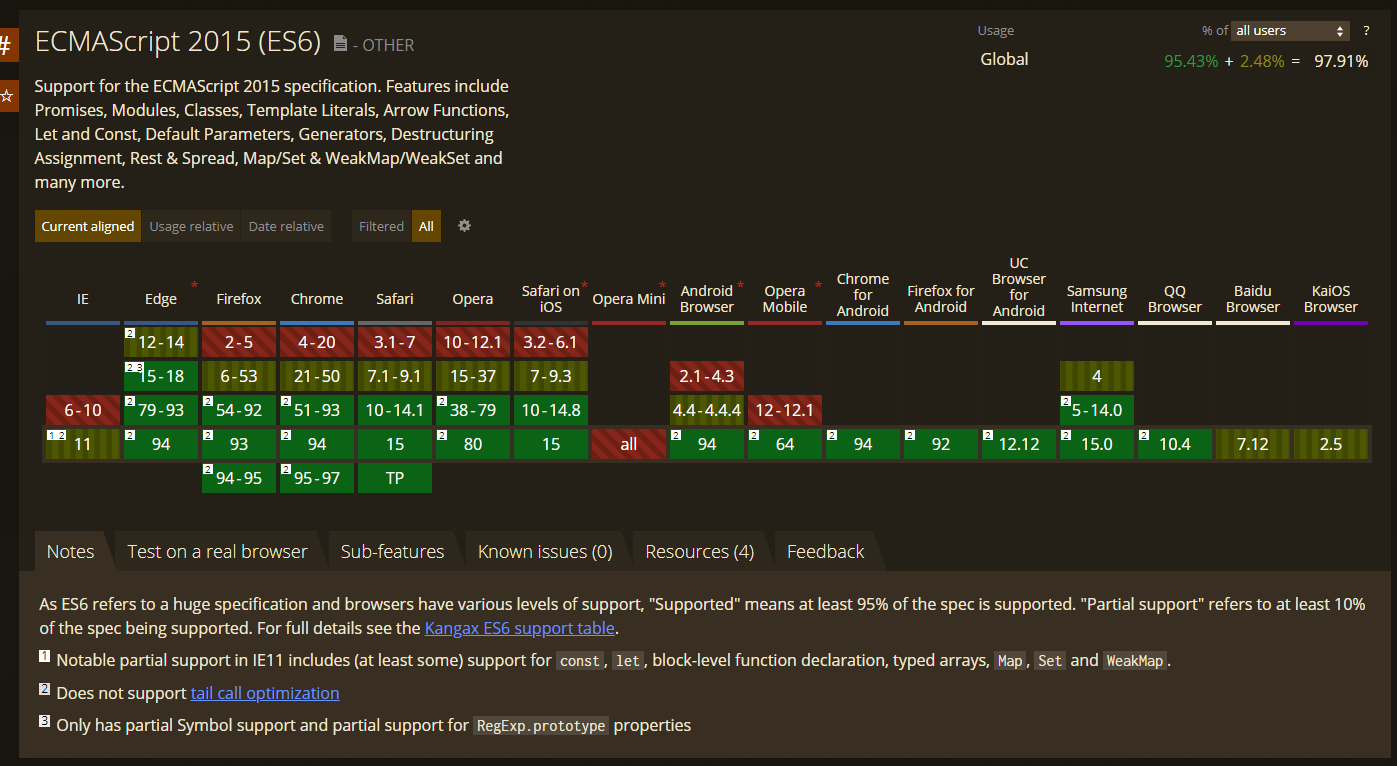
Task: Select the Firefox 6-53 version cell
Action: (239, 376)
